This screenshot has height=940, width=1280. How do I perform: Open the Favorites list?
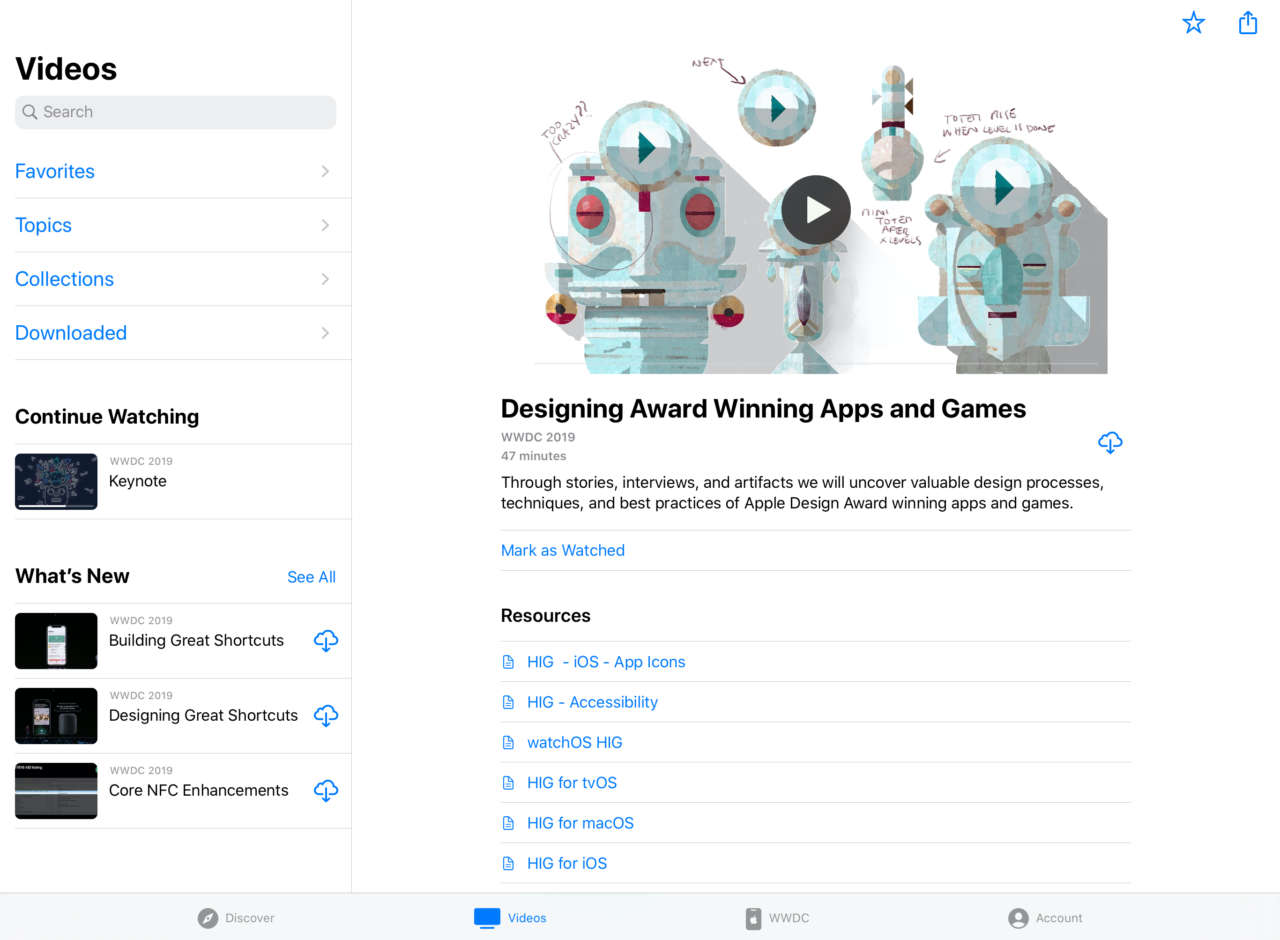coord(183,171)
